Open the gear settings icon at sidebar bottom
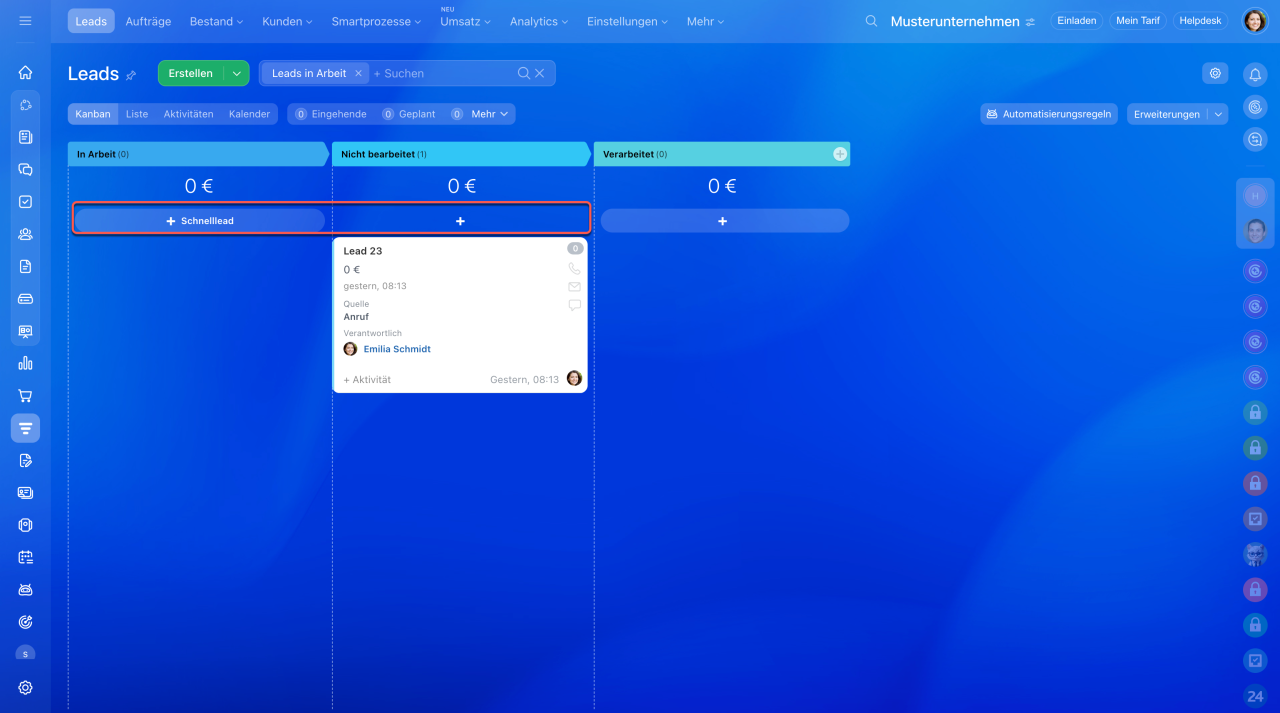This screenshot has height=713, width=1280. (x=25, y=687)
